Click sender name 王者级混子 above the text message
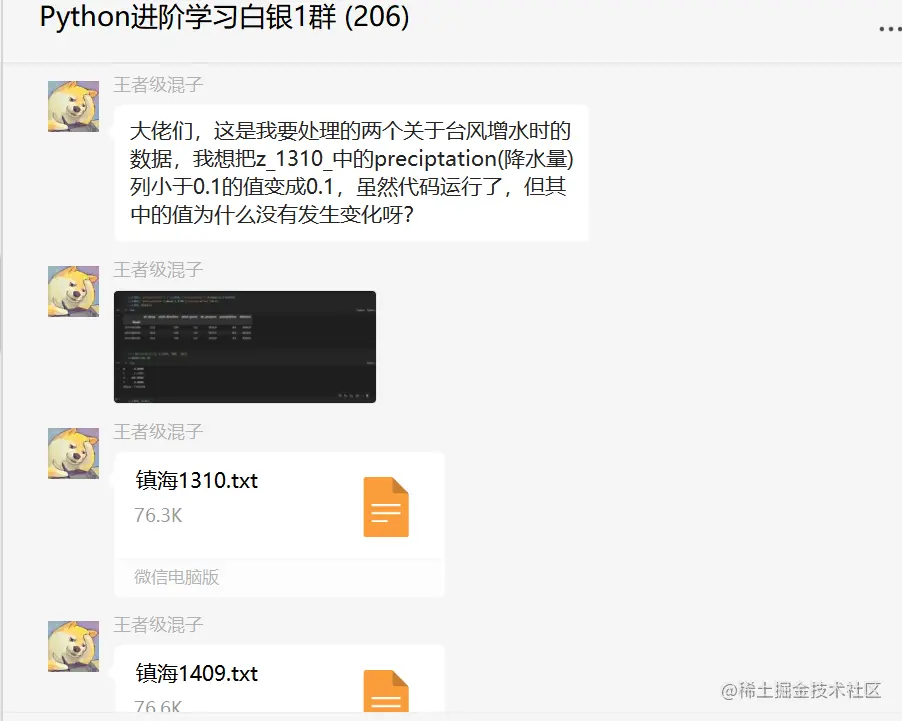The image size is (902, 721). [x=158, y=85]
